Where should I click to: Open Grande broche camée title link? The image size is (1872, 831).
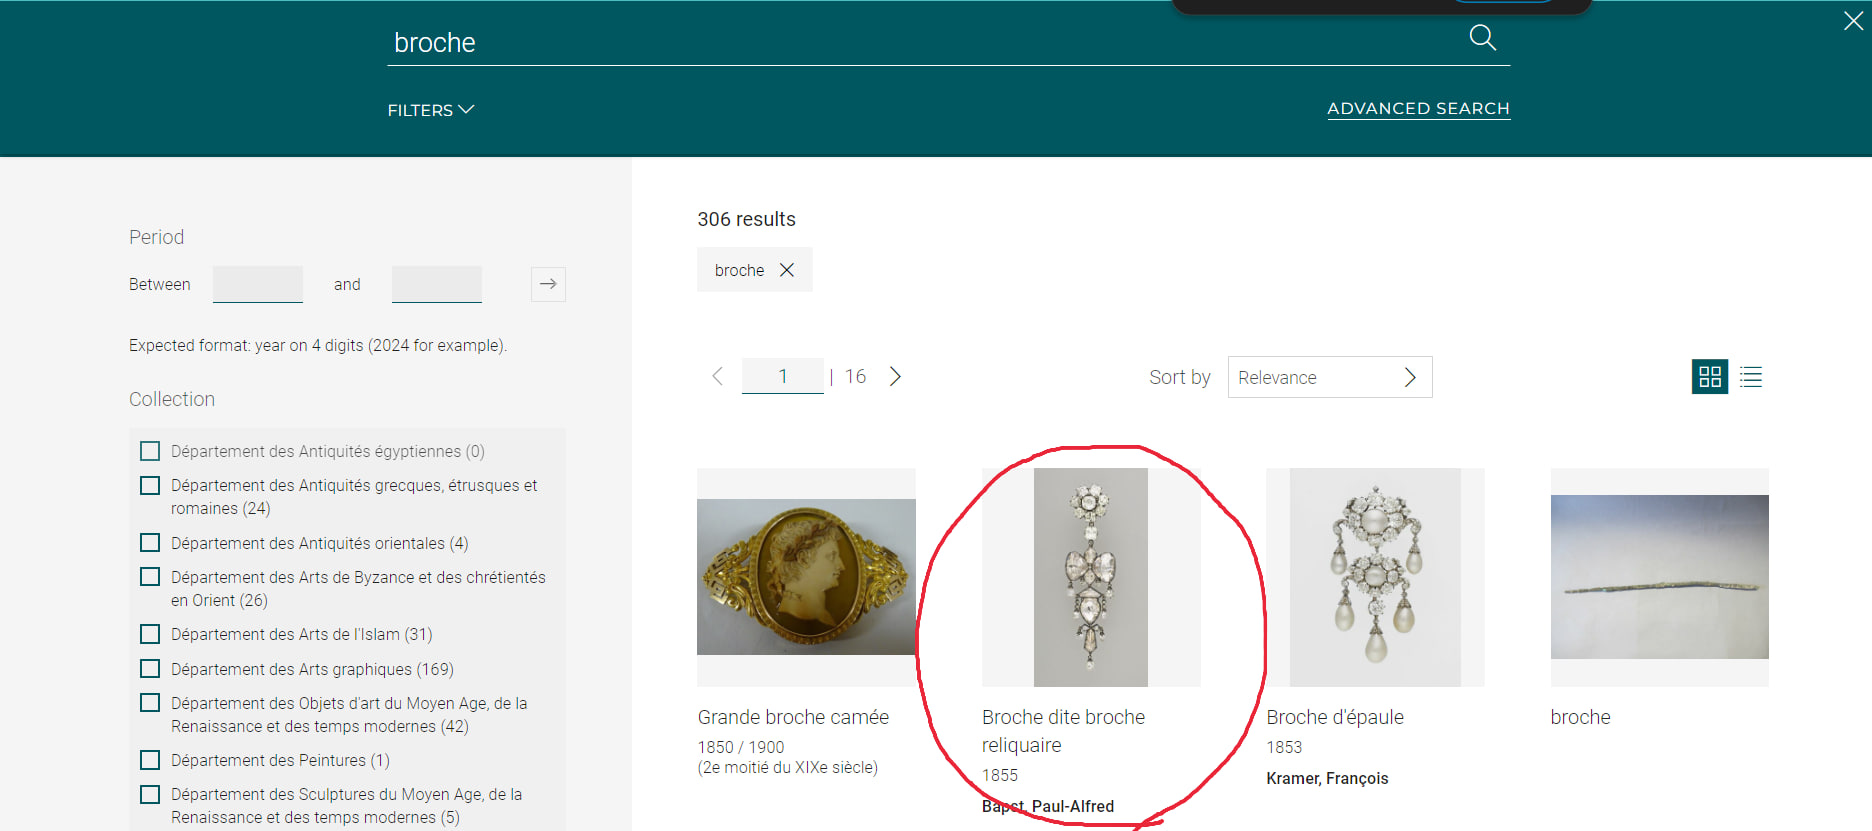point(793,717)
